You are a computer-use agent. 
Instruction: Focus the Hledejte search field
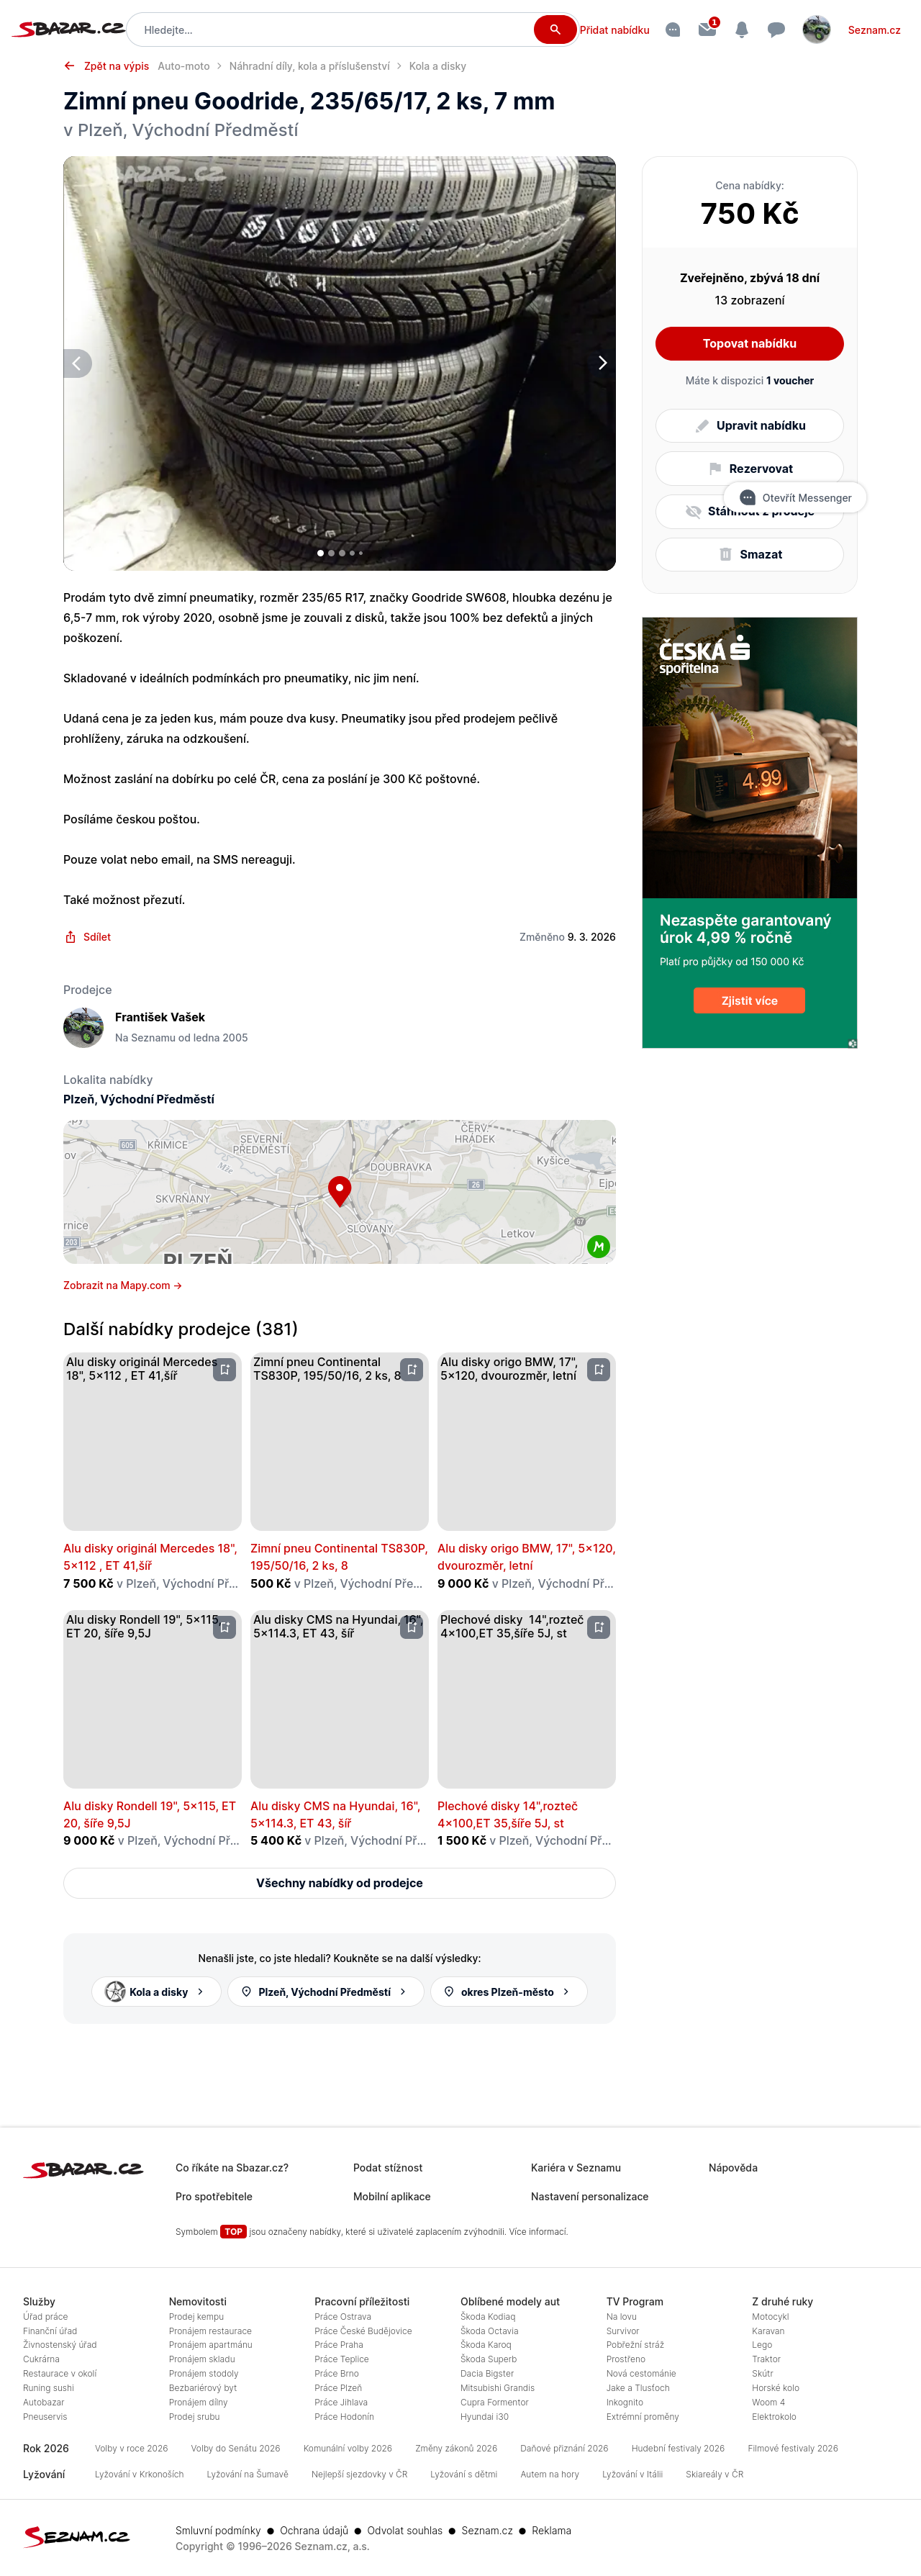(335, 30)
